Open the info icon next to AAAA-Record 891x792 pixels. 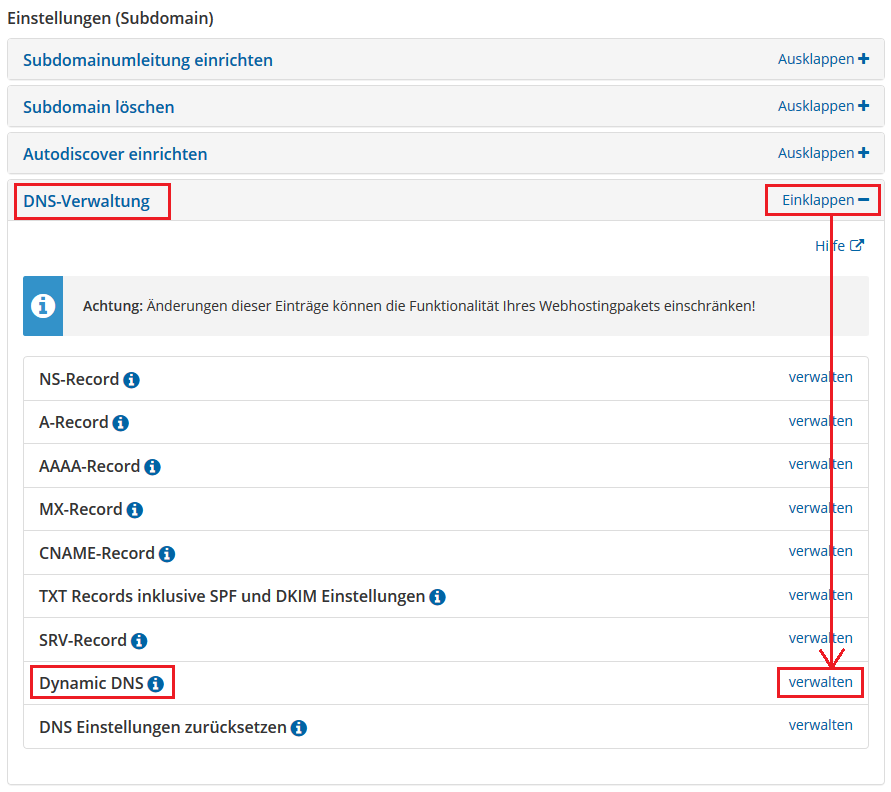click(x=152, y=467)
